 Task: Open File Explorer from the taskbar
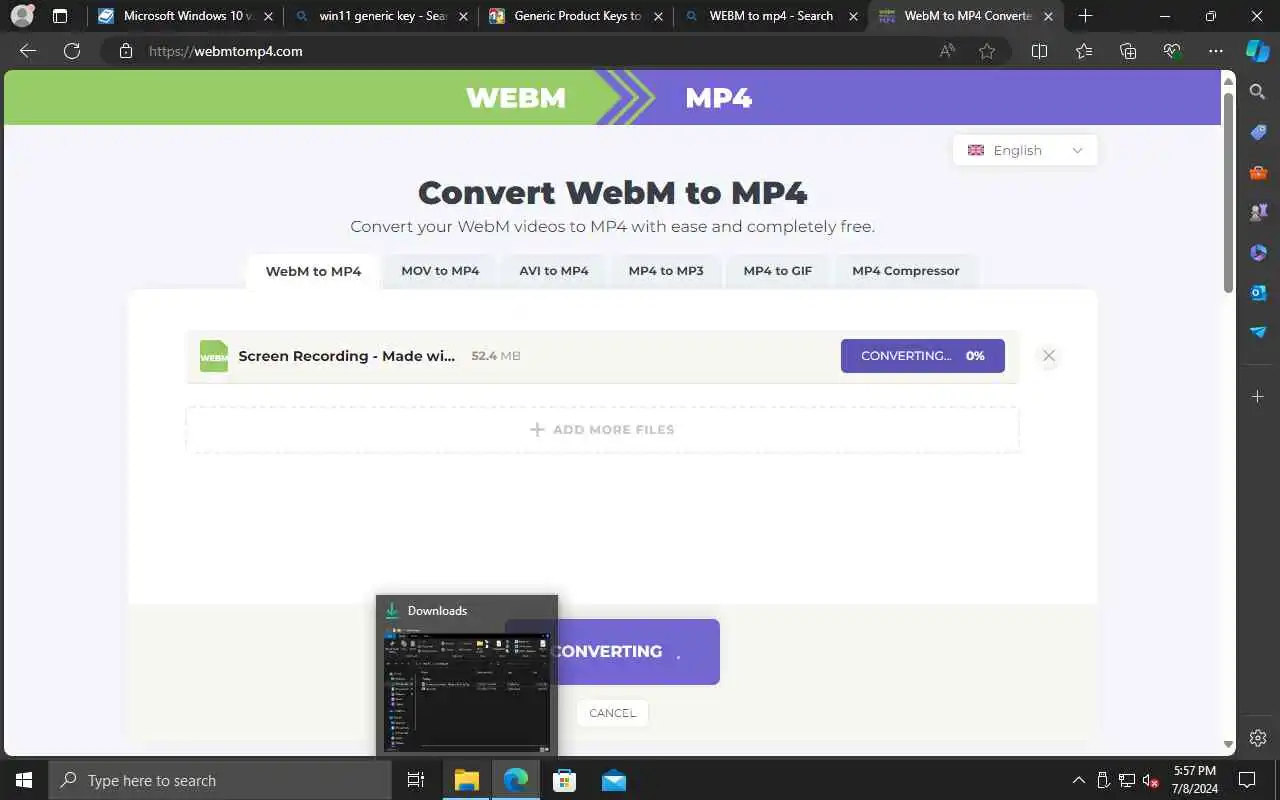[467, 780]
